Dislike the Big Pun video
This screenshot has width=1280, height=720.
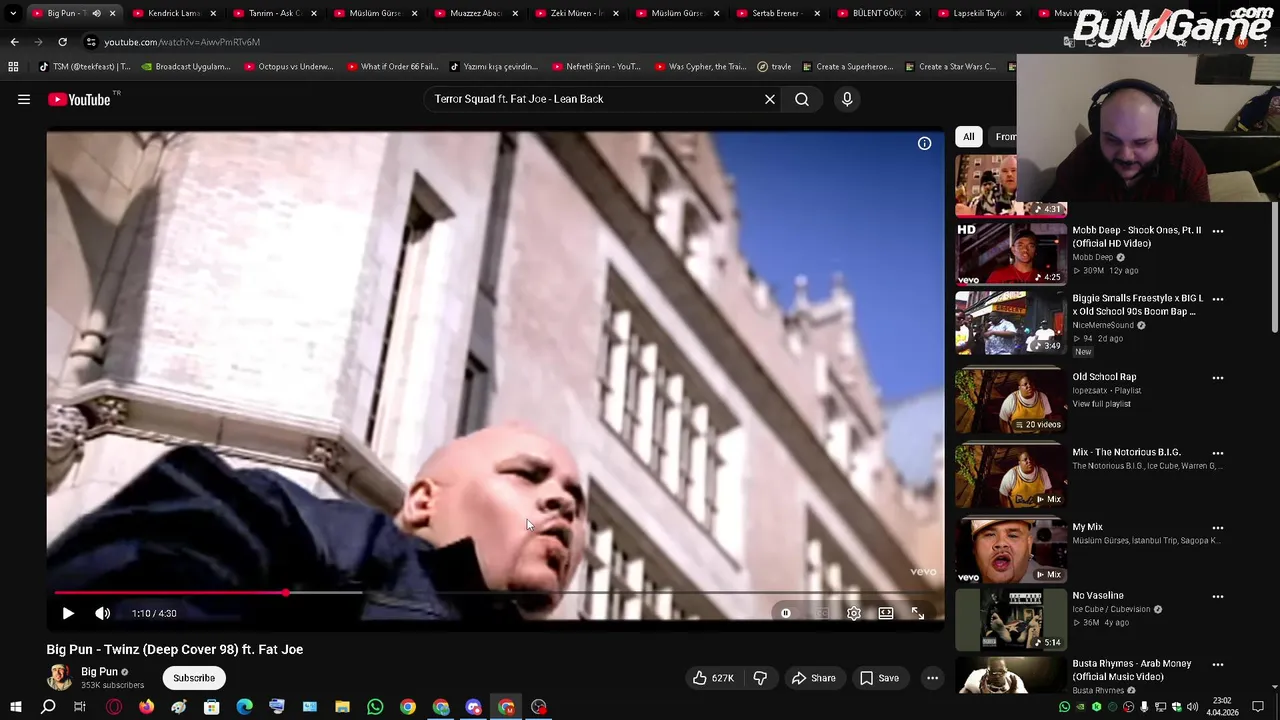coord(760,678)
